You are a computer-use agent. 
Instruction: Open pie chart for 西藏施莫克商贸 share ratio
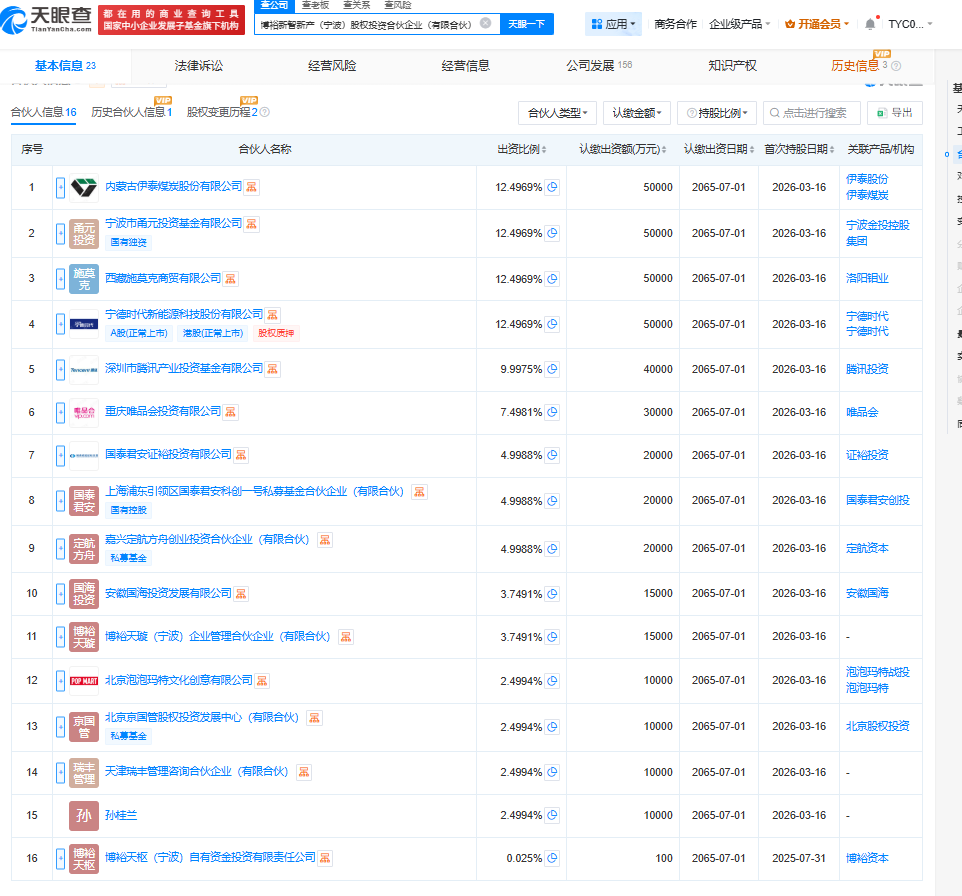coord(552,279)
